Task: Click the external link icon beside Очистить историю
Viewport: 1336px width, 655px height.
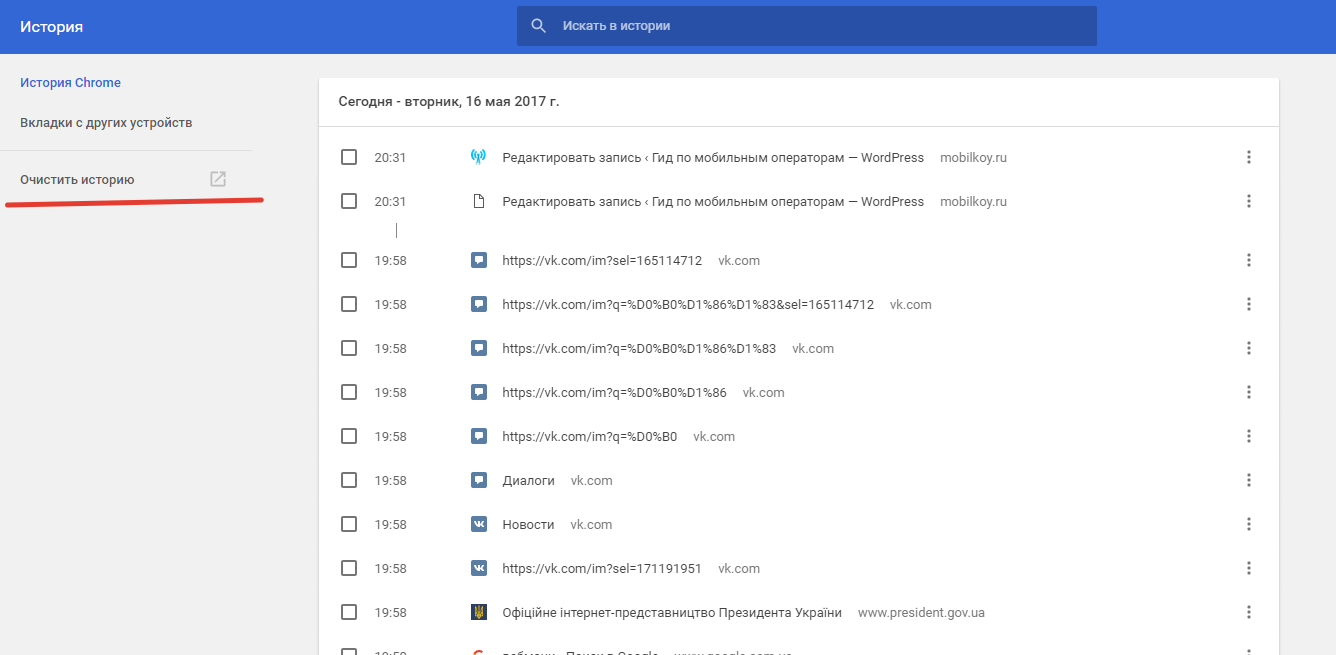Action: (x=217, y=179)
